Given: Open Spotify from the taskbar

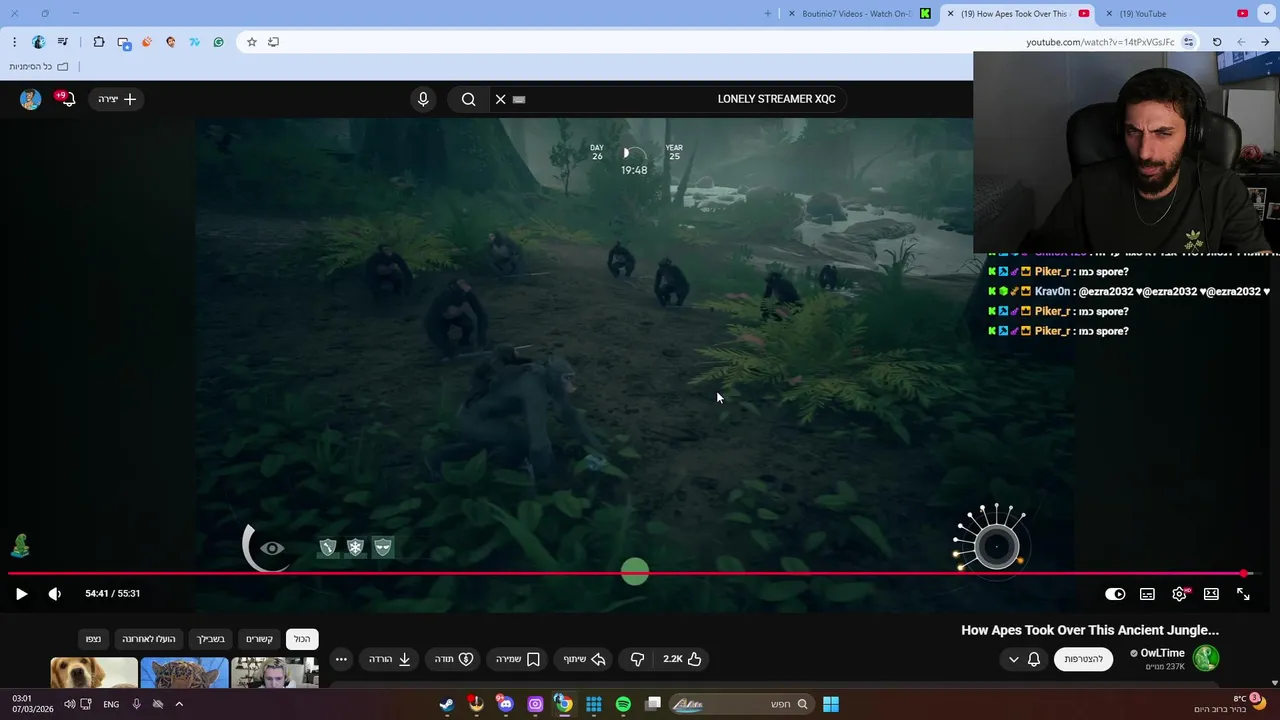Looking at the screenshot, I should (x=623, y=704).
